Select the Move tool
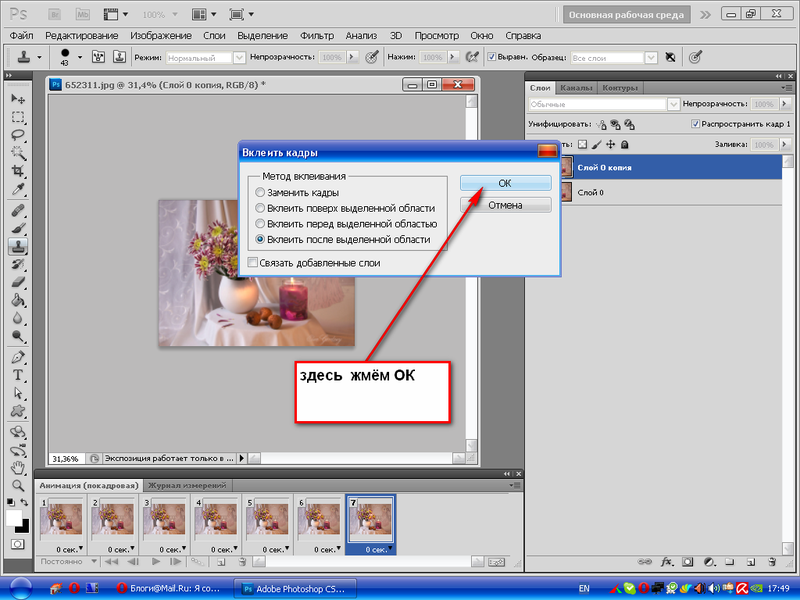The image size is (800, 600). [18, 98]
